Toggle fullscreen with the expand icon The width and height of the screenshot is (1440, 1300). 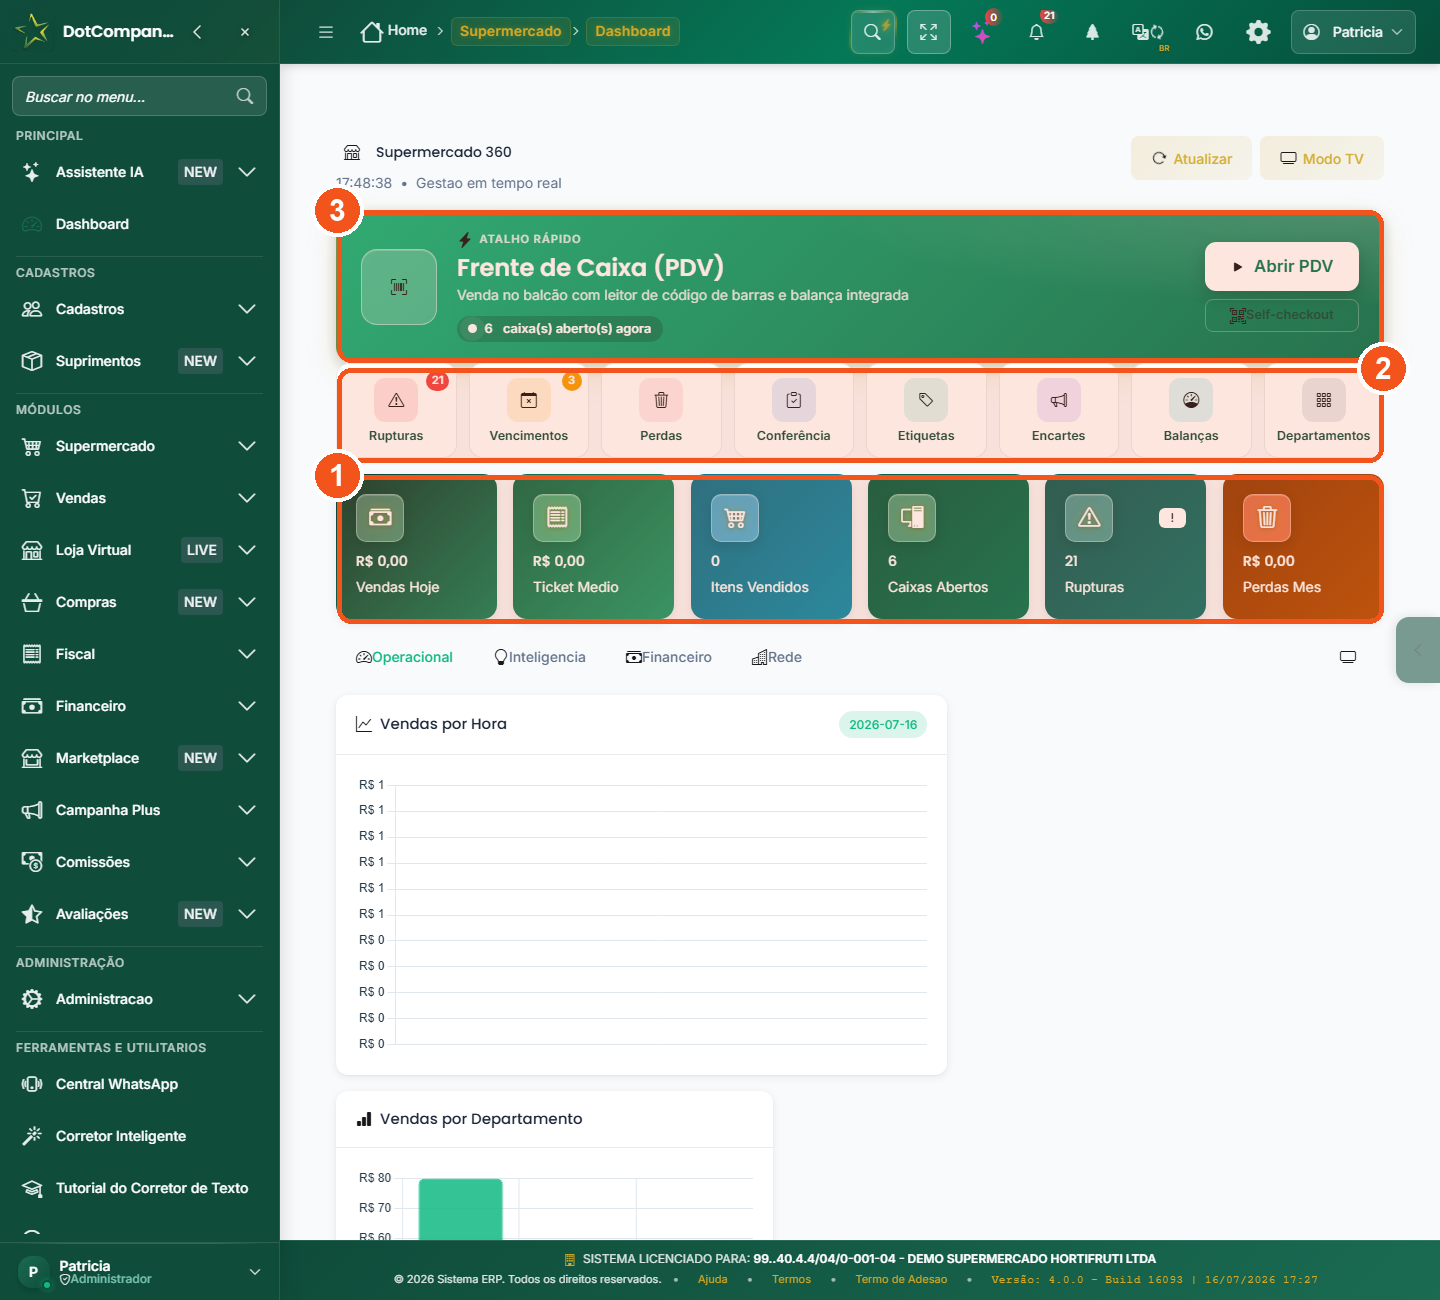[x=929, y=32]
